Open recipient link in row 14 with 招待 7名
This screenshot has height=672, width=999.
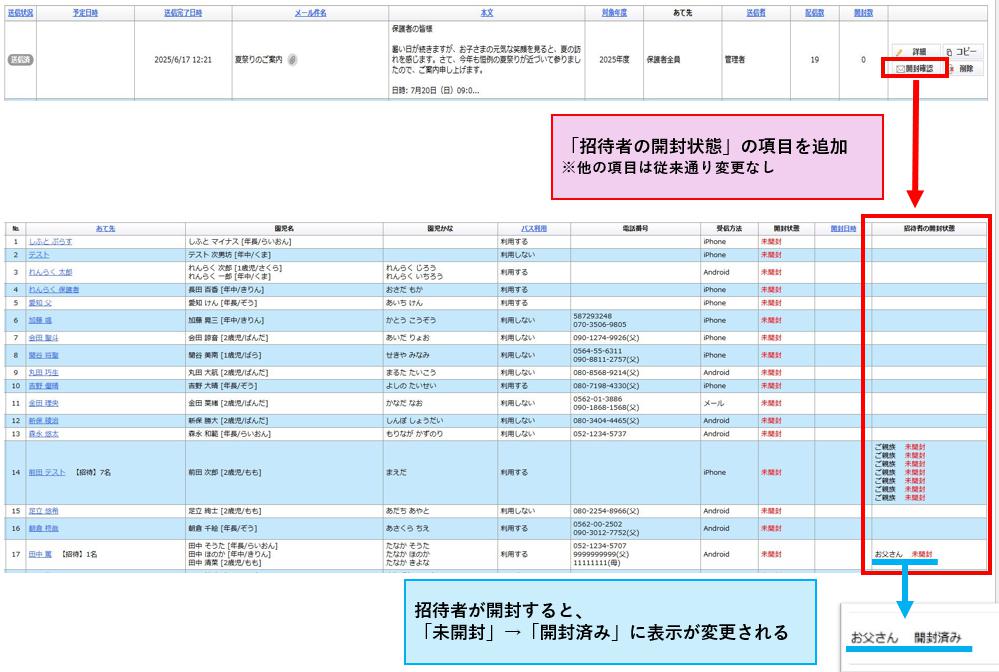click(47, 472)
